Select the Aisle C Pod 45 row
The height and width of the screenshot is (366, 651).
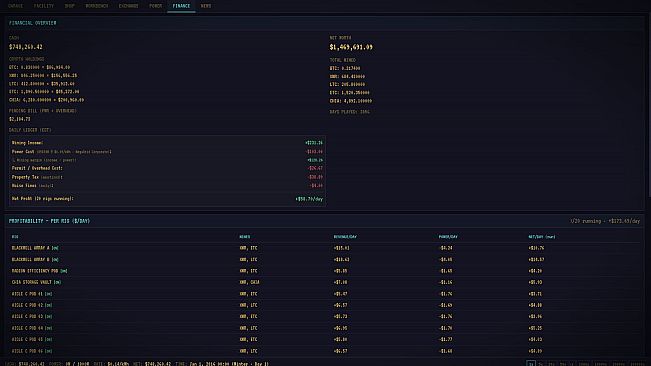pos(325,339)
